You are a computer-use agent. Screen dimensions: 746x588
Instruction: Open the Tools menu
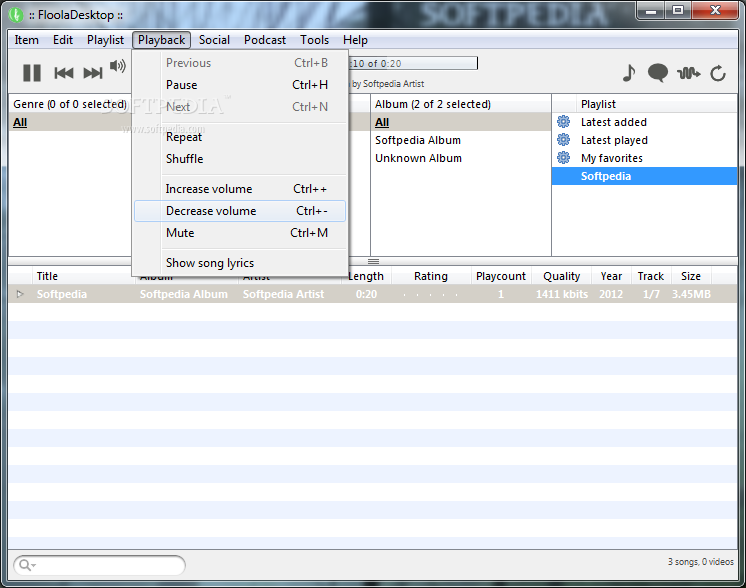[314, 40]
